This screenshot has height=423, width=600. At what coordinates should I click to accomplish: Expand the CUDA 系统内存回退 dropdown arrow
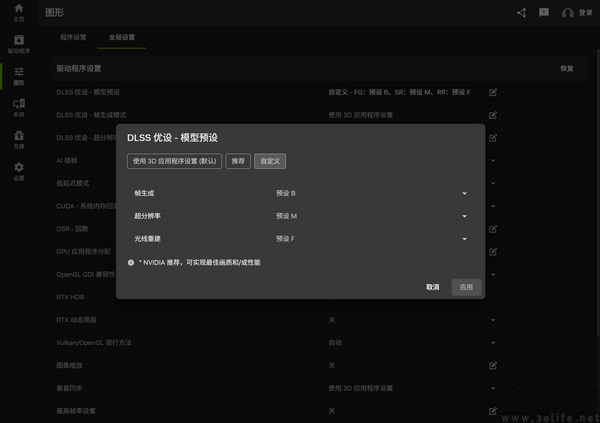coord(493,206)
